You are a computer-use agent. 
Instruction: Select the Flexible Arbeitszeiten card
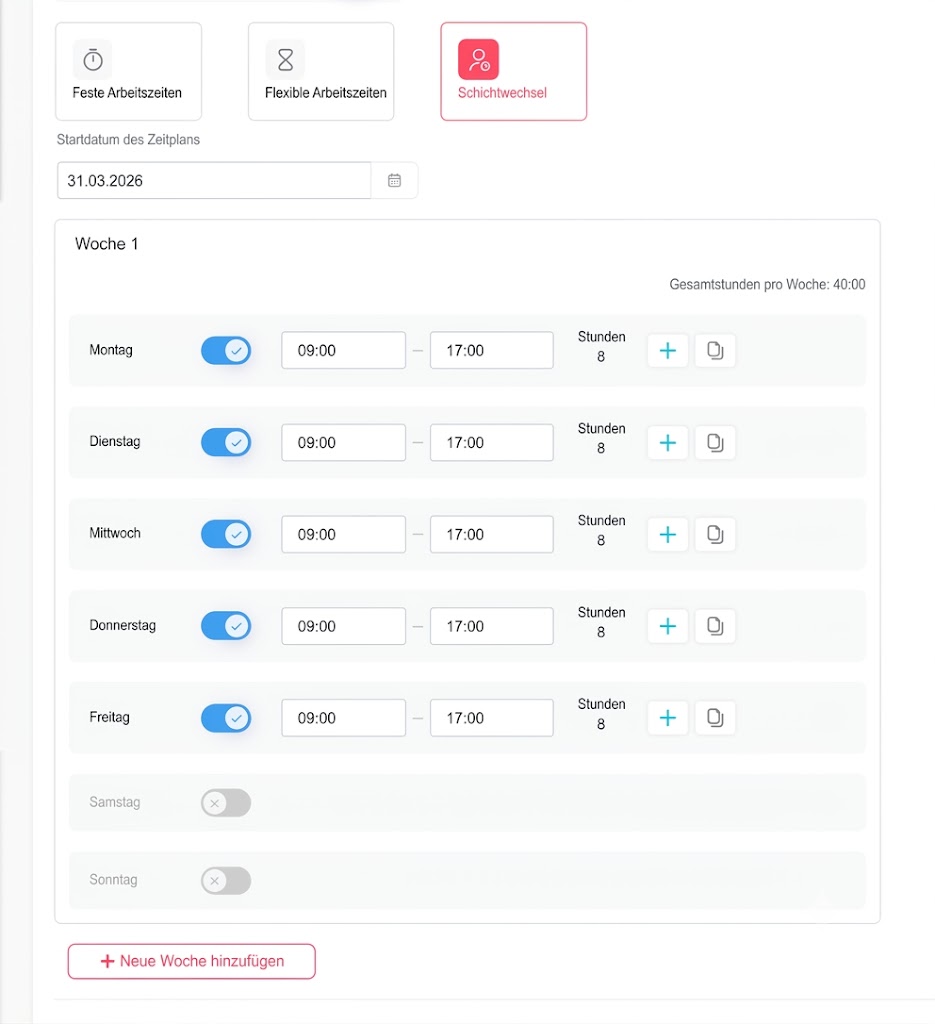321,71
